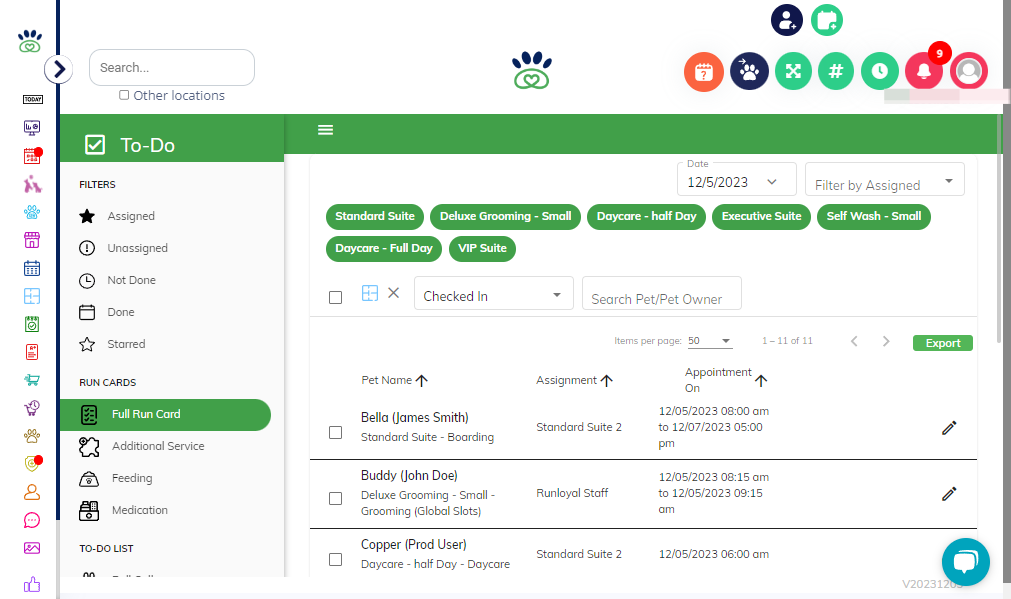
Task: Open the Checked In status dropdown
Action: pyautogui.click(x=493, y=293)
